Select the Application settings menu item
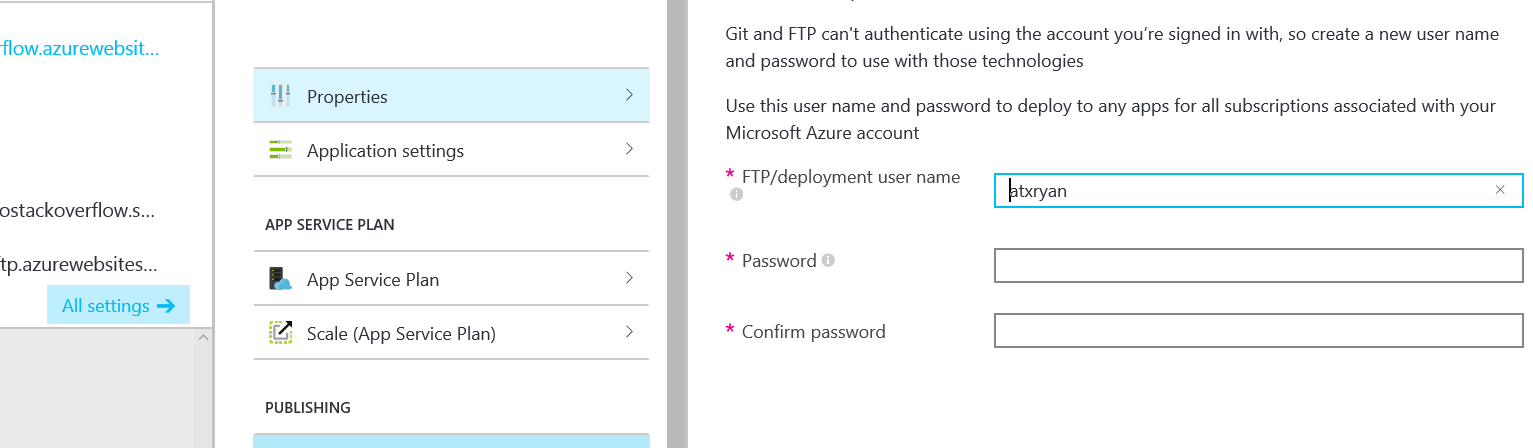The height and width of the screenshot is (448, 1533). tap(385, 151)
